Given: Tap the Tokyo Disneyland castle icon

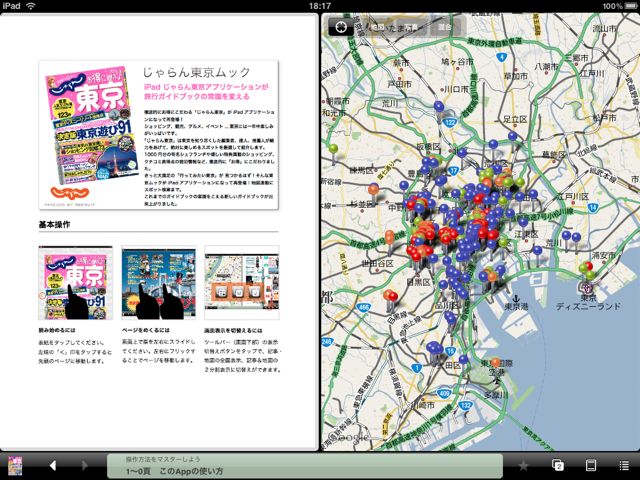Looking at the screenshot, I should pos(587,288).
